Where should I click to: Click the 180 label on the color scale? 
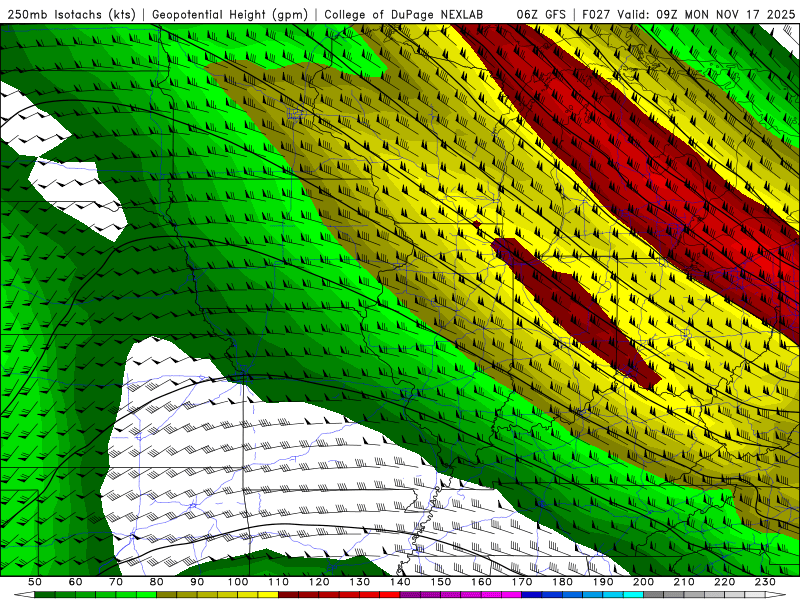tap(562, 582)
